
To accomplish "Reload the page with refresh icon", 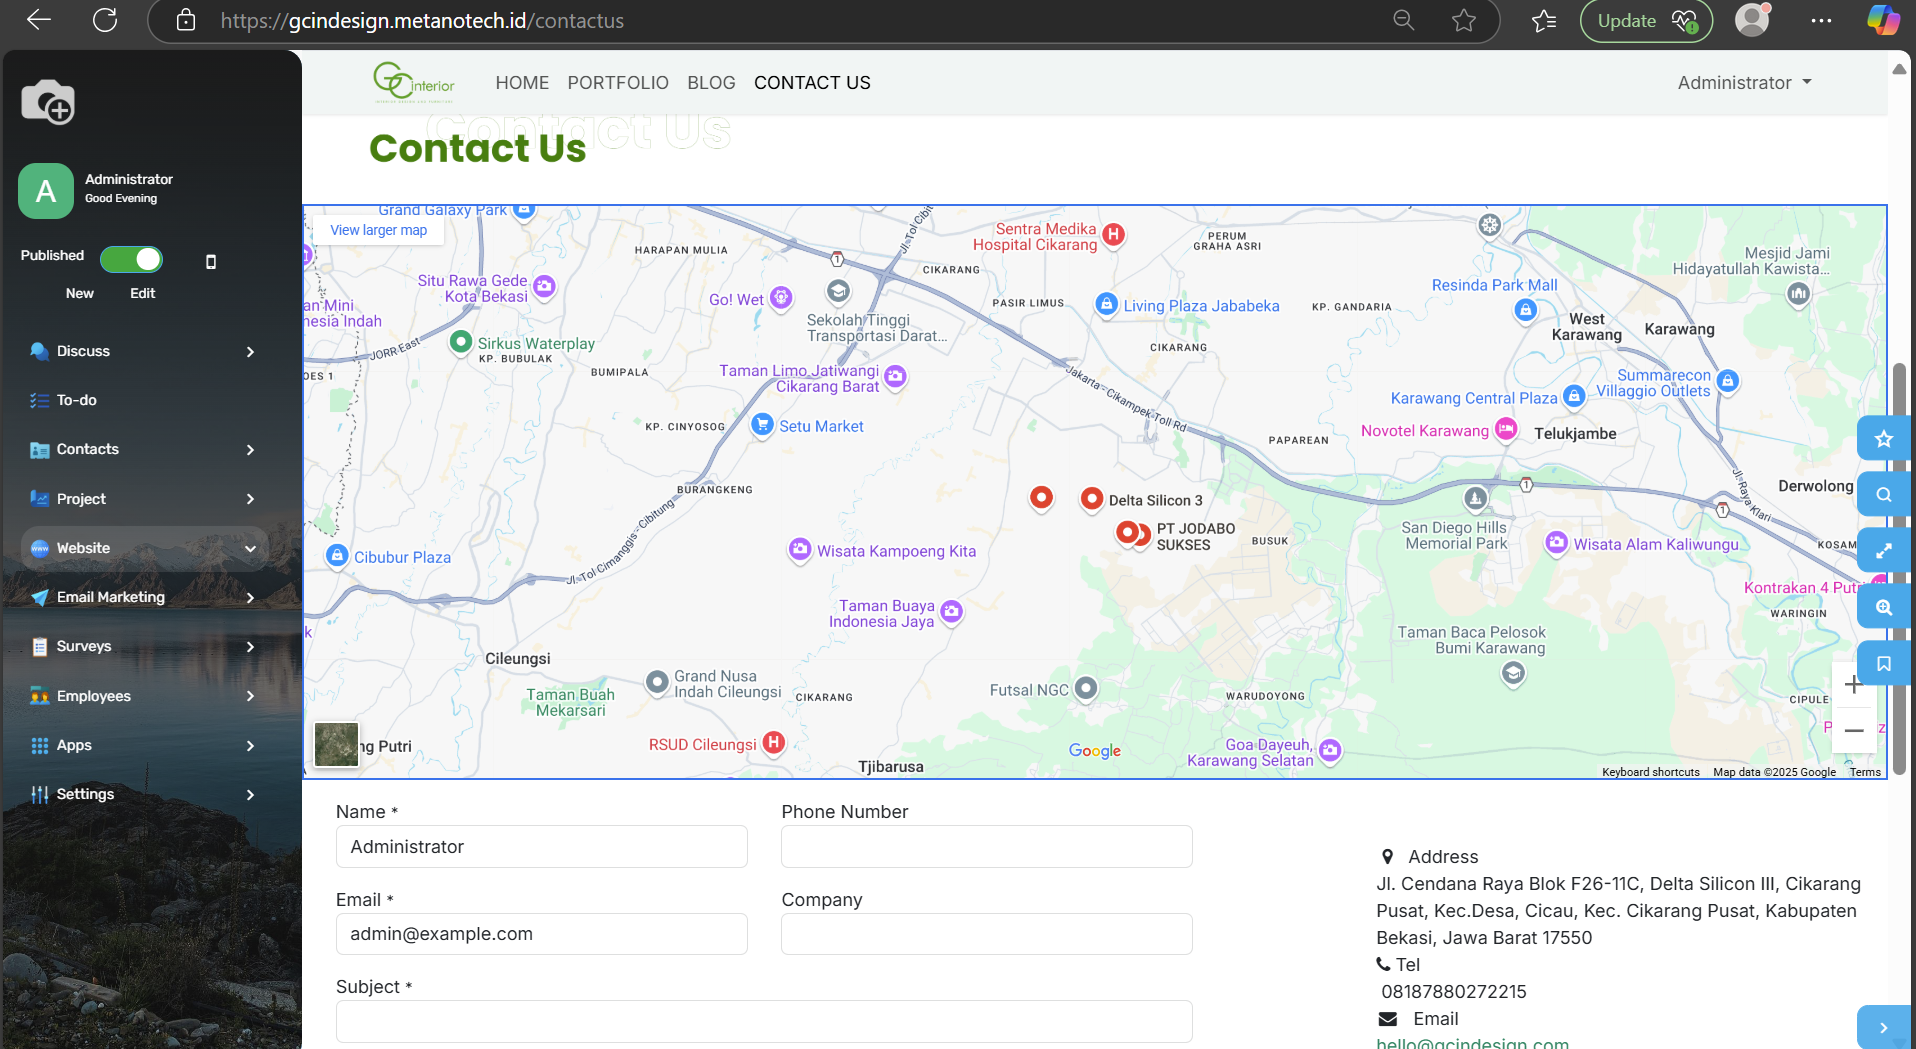I will point(105,20).
